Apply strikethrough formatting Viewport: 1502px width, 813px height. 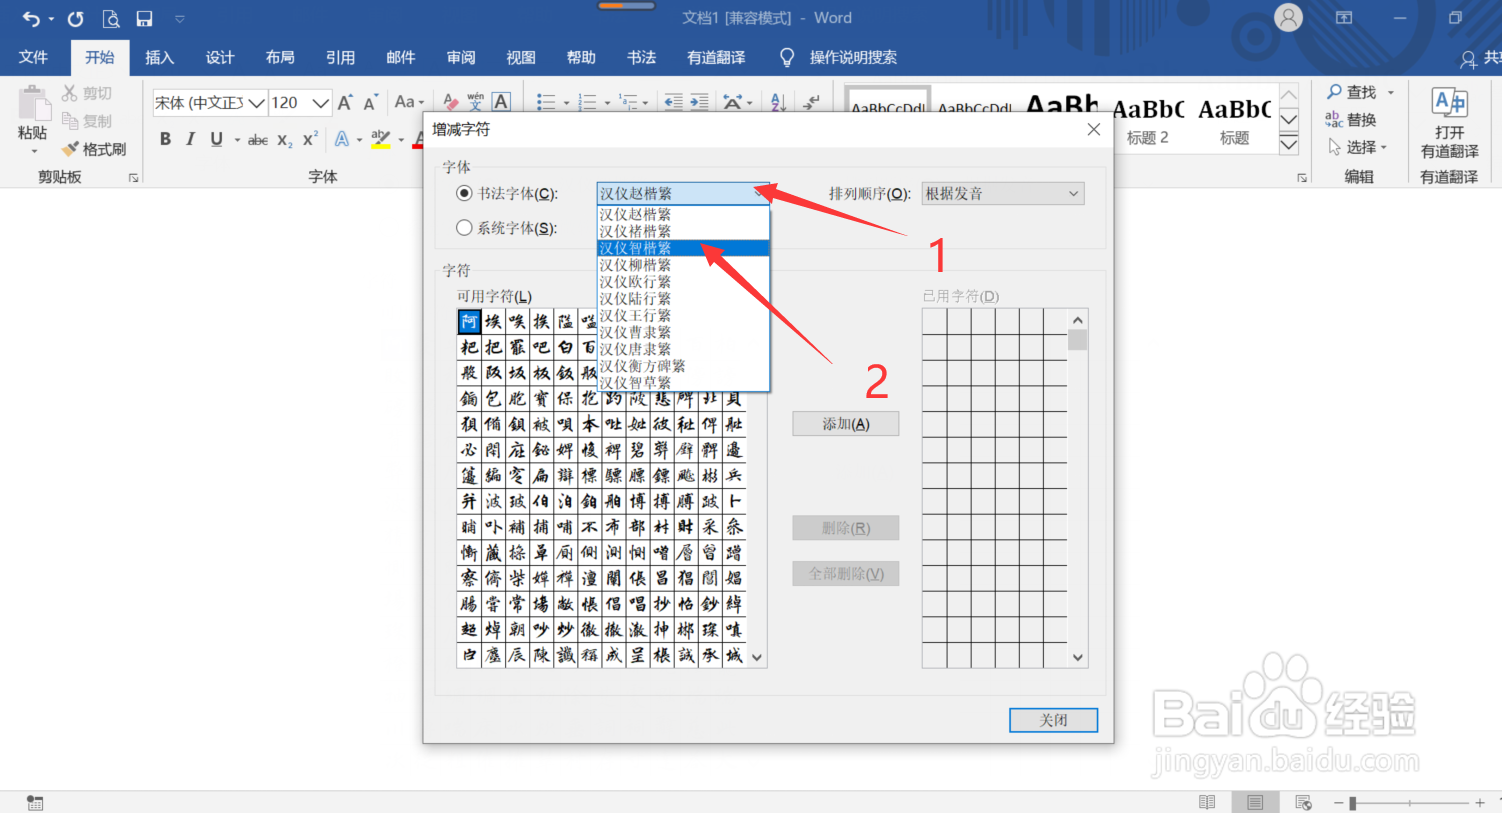[x=257, y=140]
